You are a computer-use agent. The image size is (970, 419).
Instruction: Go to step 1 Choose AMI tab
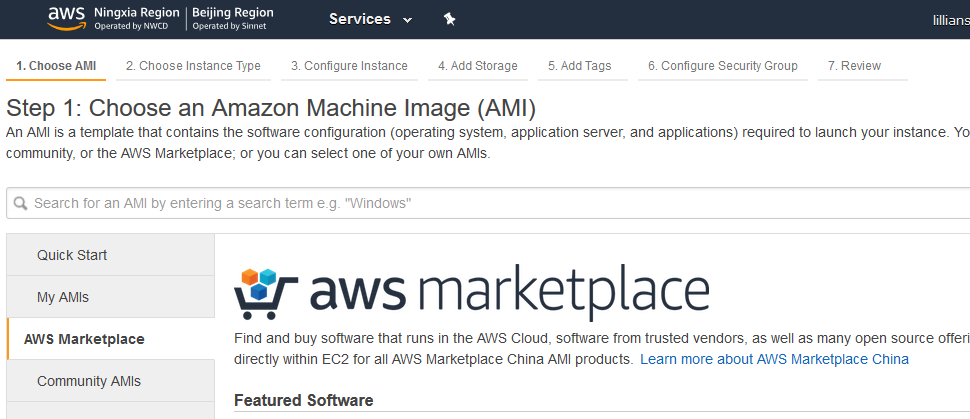[56, 66]
